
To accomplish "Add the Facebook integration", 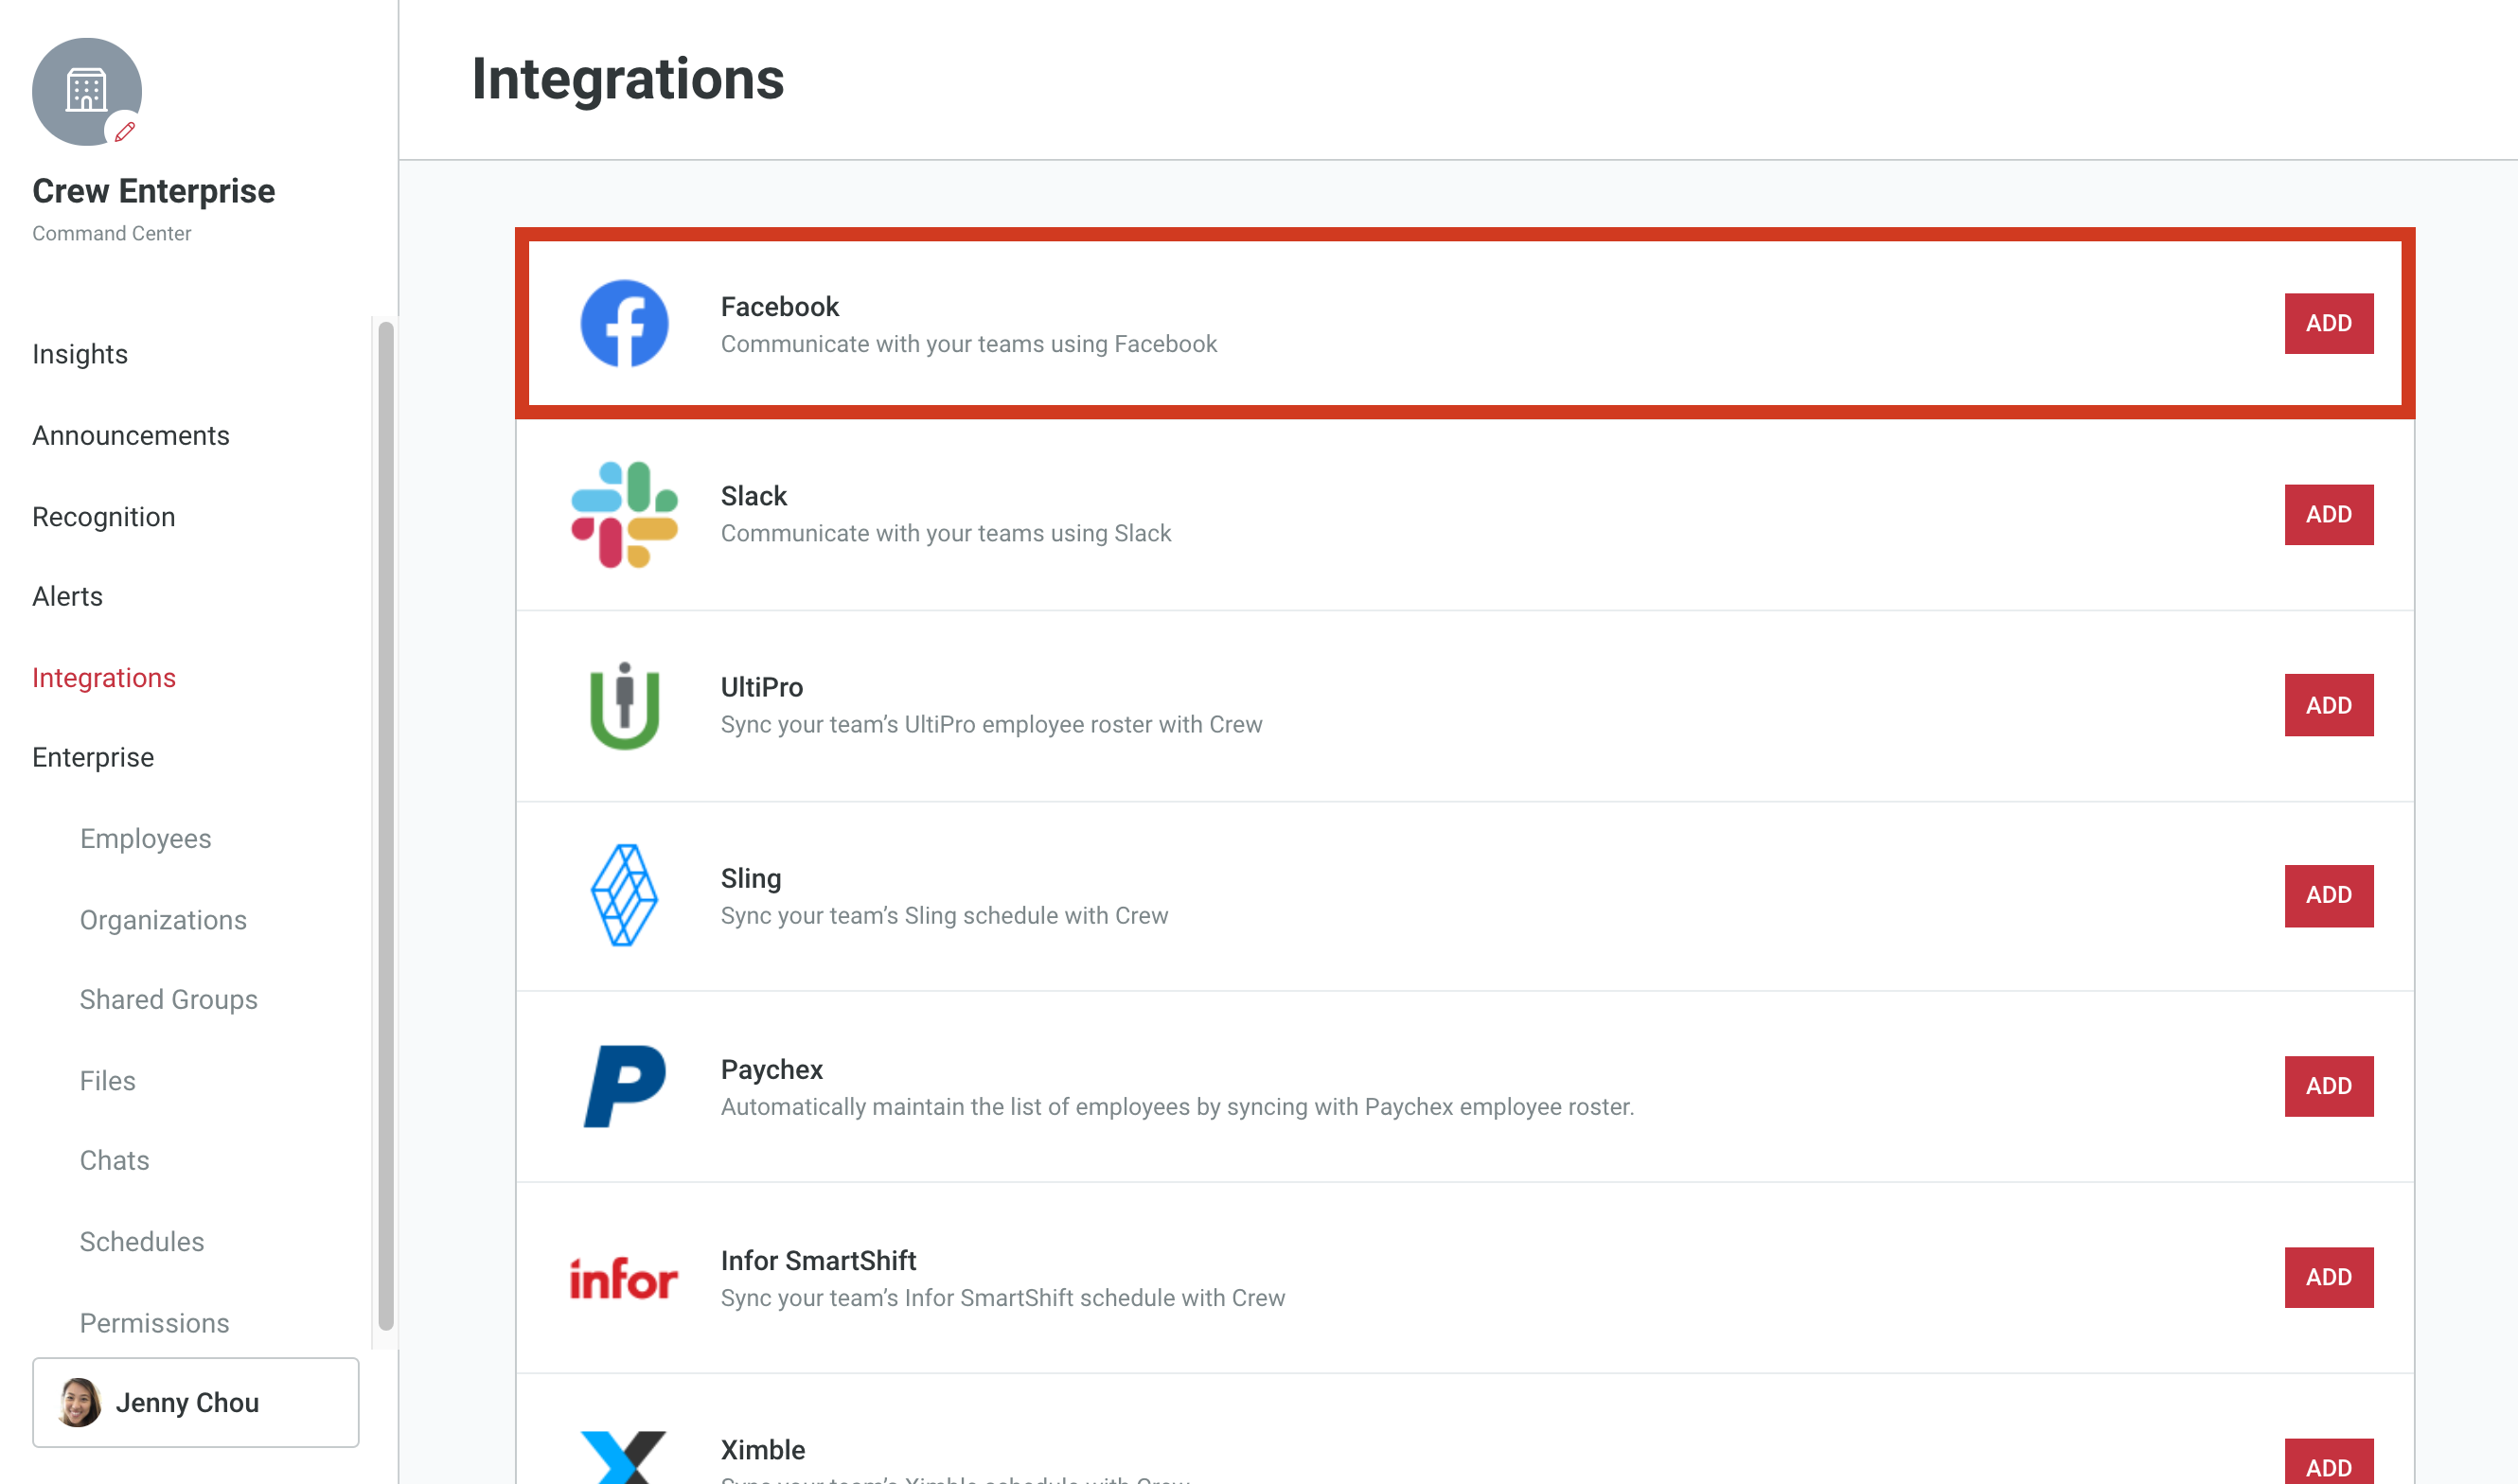I will (x=2328, y=323).
